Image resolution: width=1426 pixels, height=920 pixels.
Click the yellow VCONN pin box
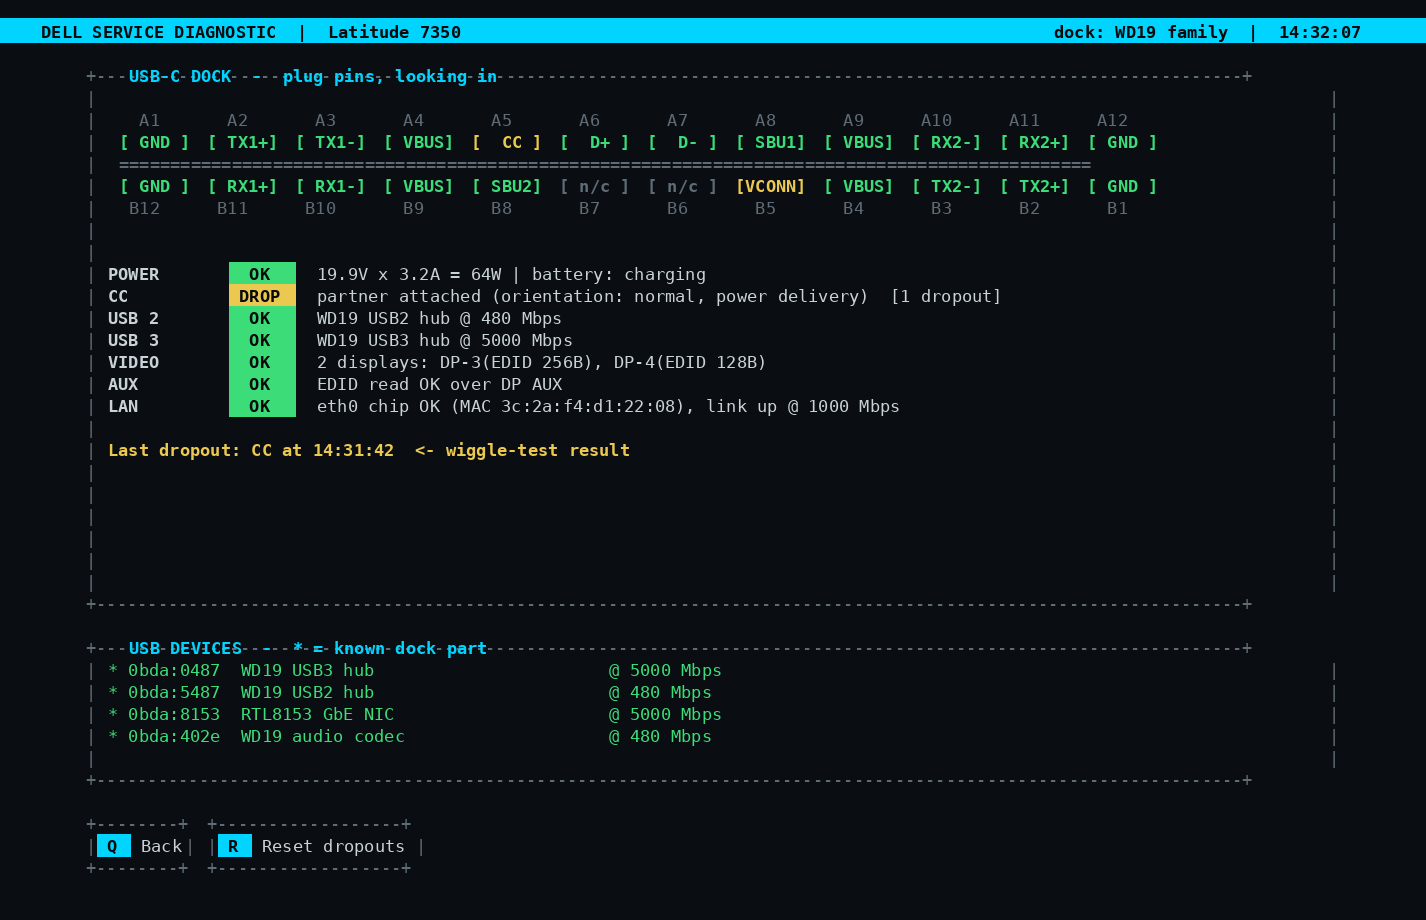pyautogui.click(x=771, y=186)
